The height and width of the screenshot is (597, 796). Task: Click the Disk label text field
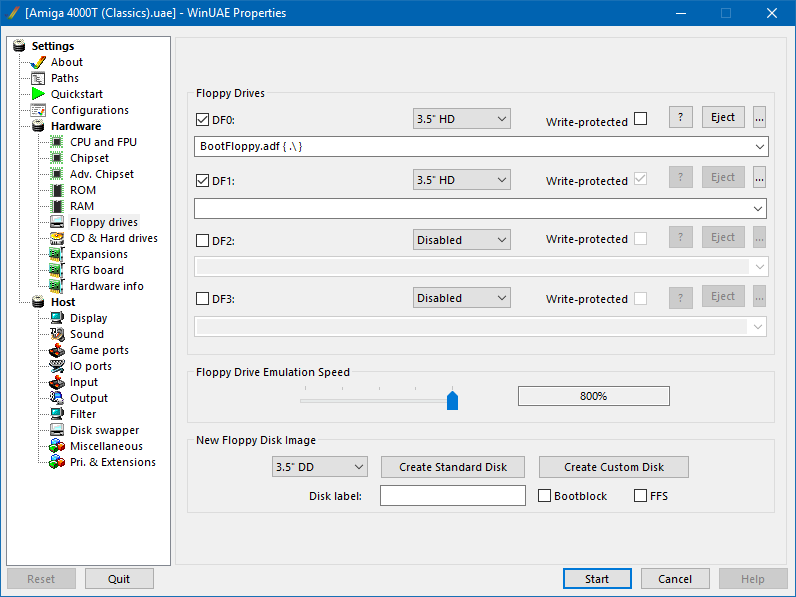pyautogui.click(x=452, y=496)
